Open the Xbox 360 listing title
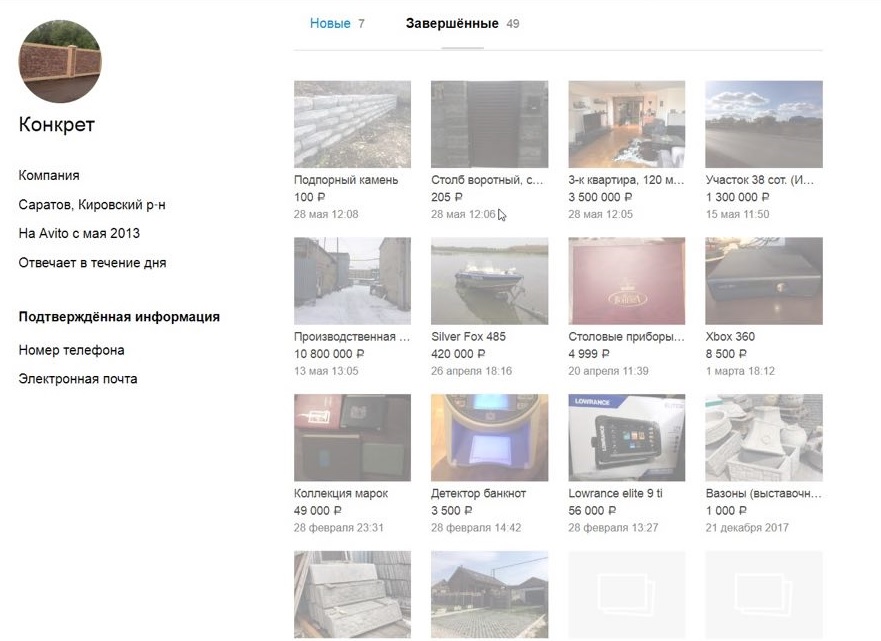Image resolution: width=881 pixels, height=641 pixels. click(x=730, y=337)
